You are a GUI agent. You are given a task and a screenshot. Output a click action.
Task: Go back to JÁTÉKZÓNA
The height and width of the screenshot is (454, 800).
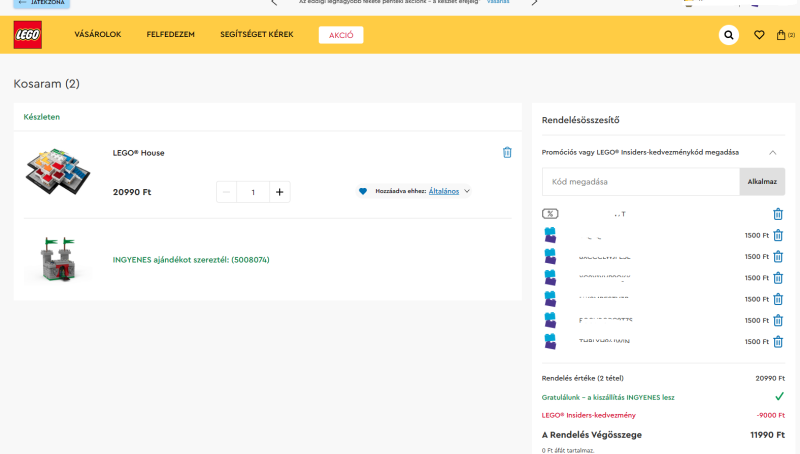(x=42, y=3)
